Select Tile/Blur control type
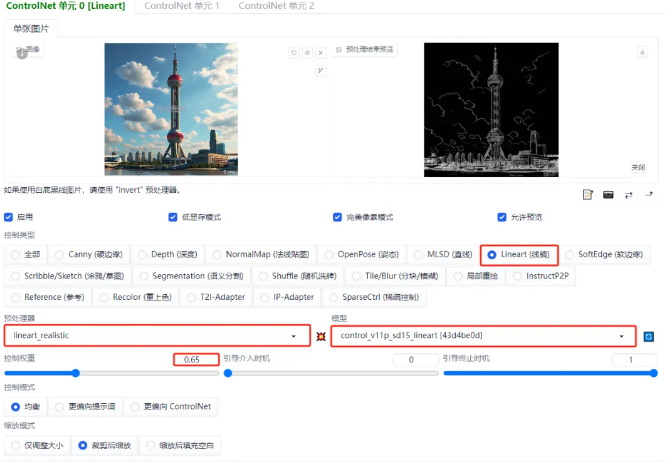The image size is (665, 463). point(395,276)
